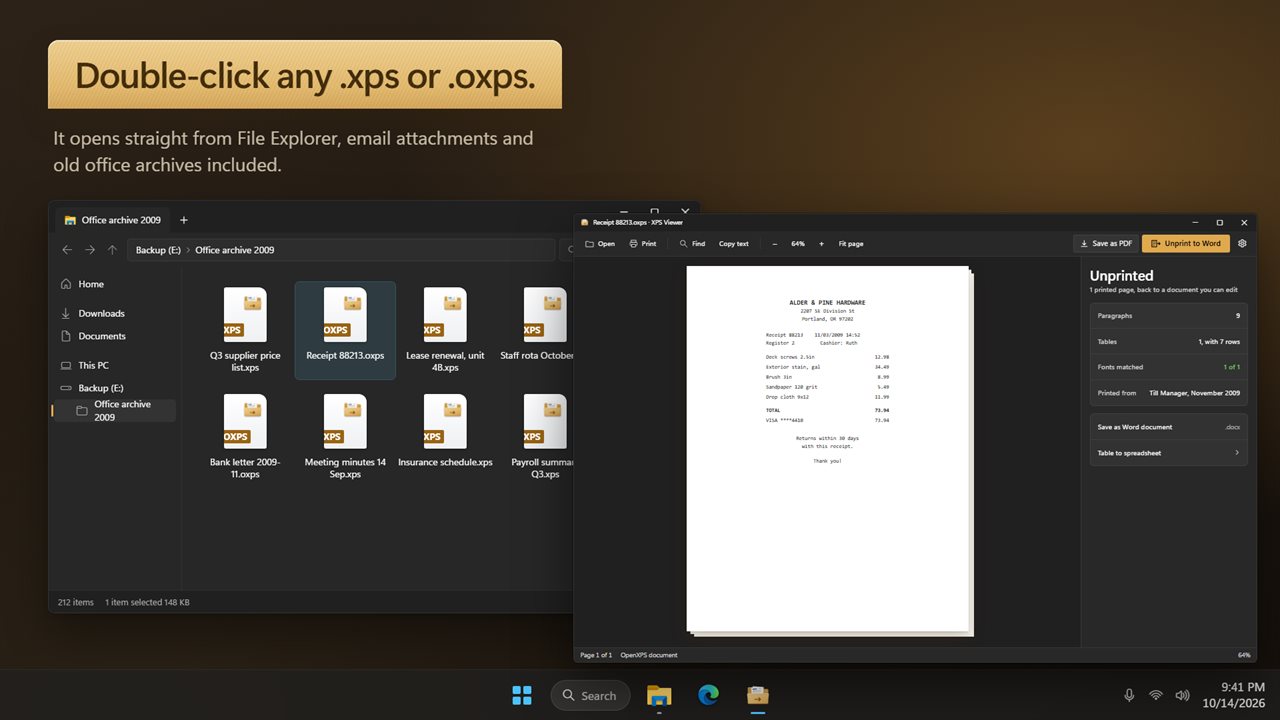Click the 64% zoom value in toolbar

click(798, 244)
